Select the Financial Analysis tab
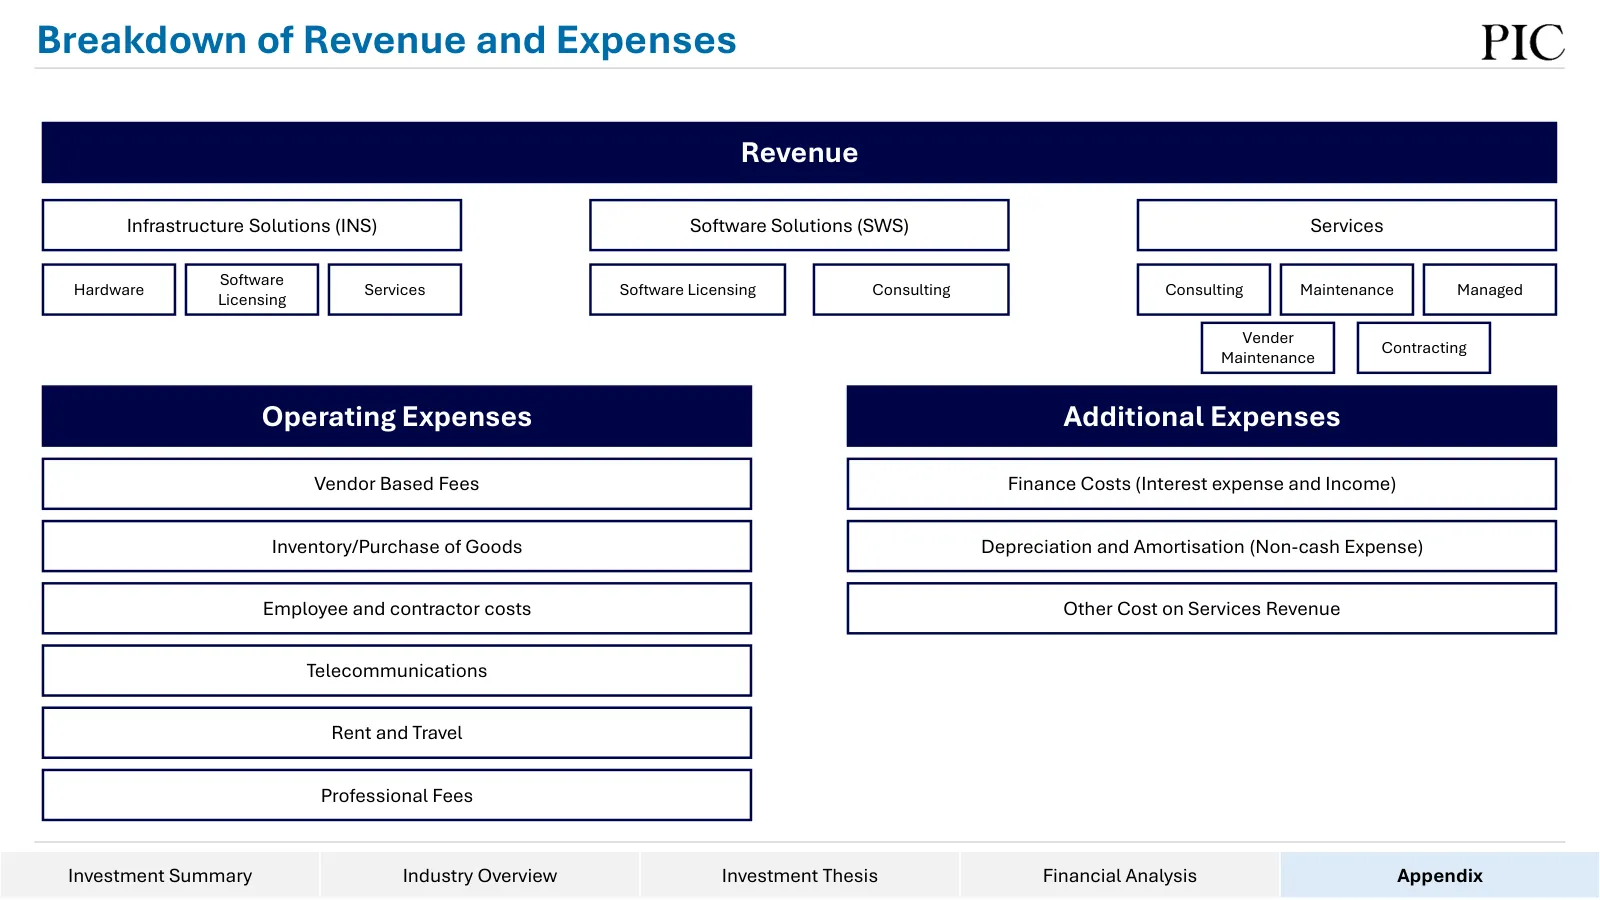1600x900 pixels. [1120, 875]
